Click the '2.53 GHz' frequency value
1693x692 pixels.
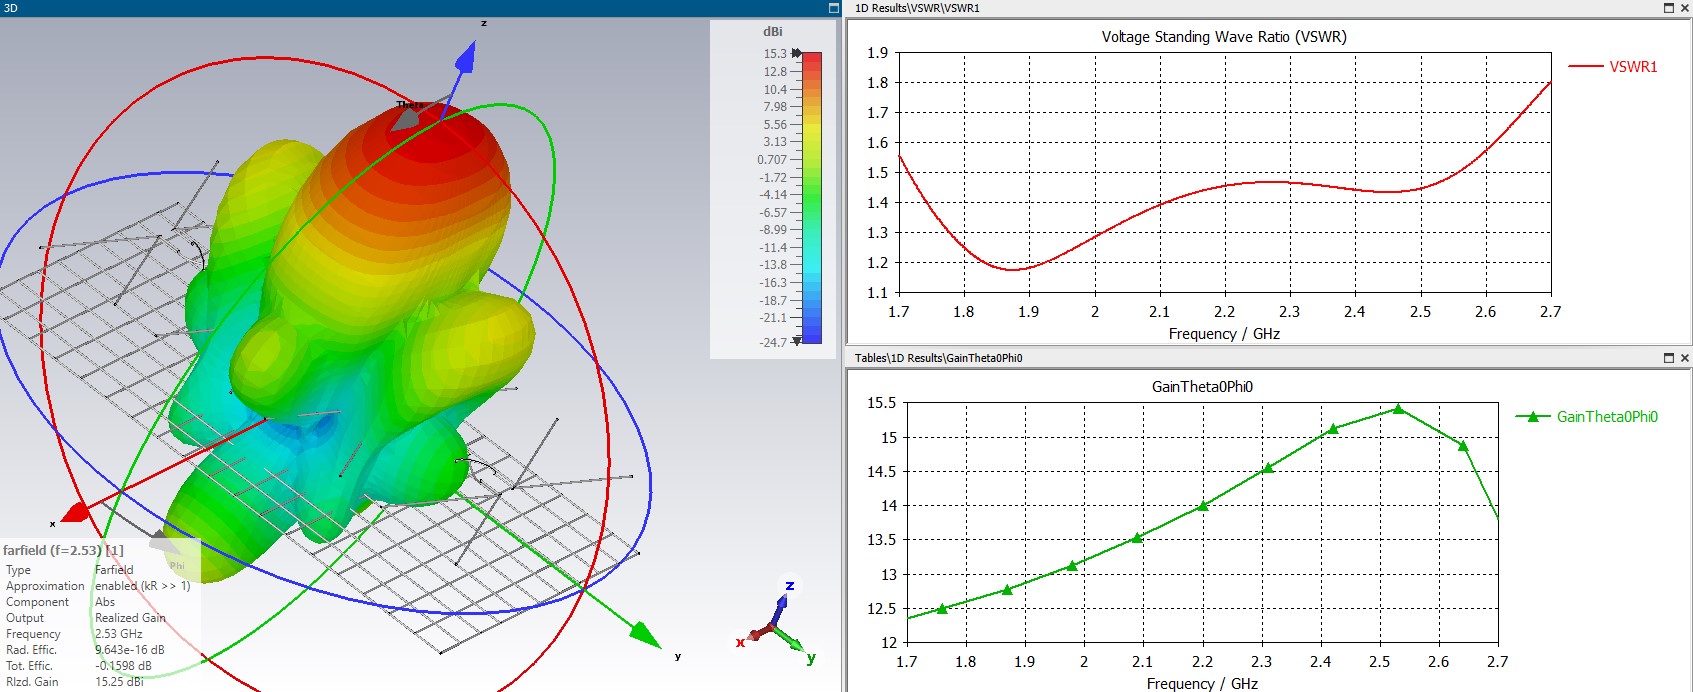click(119, 634)
